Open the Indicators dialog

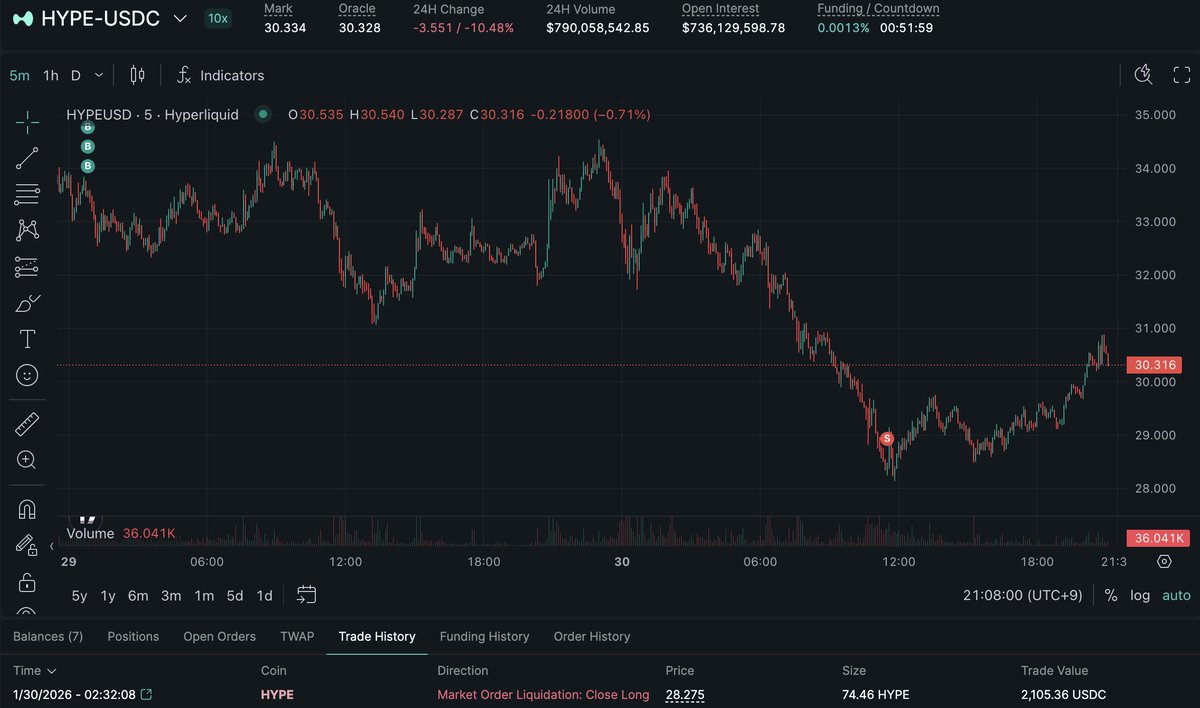(x=220, y=74)
